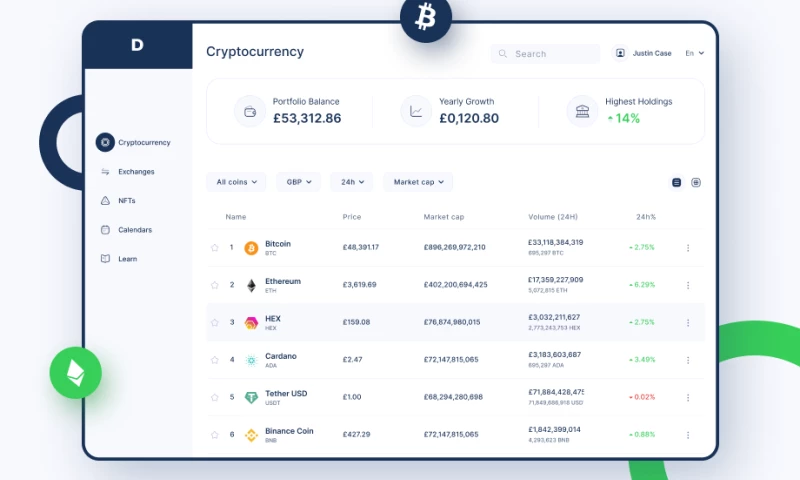The width and height of the screenshot is (800, 480).
Task: Open more options for HEX row
Action: point(688,323)
